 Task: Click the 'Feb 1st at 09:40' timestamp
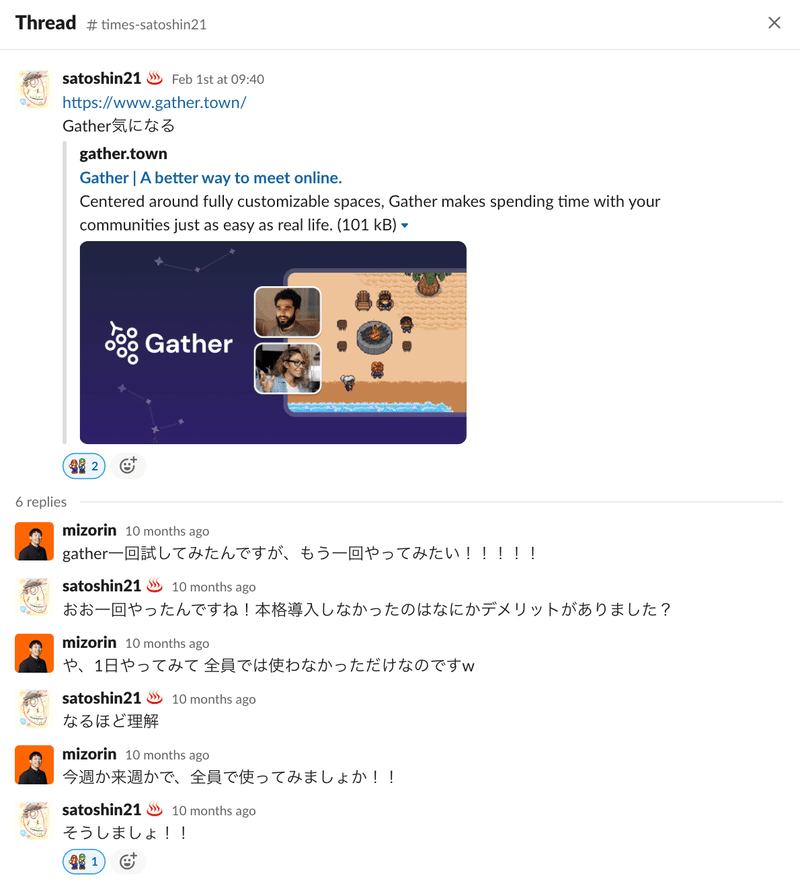[x=218, y=80]
